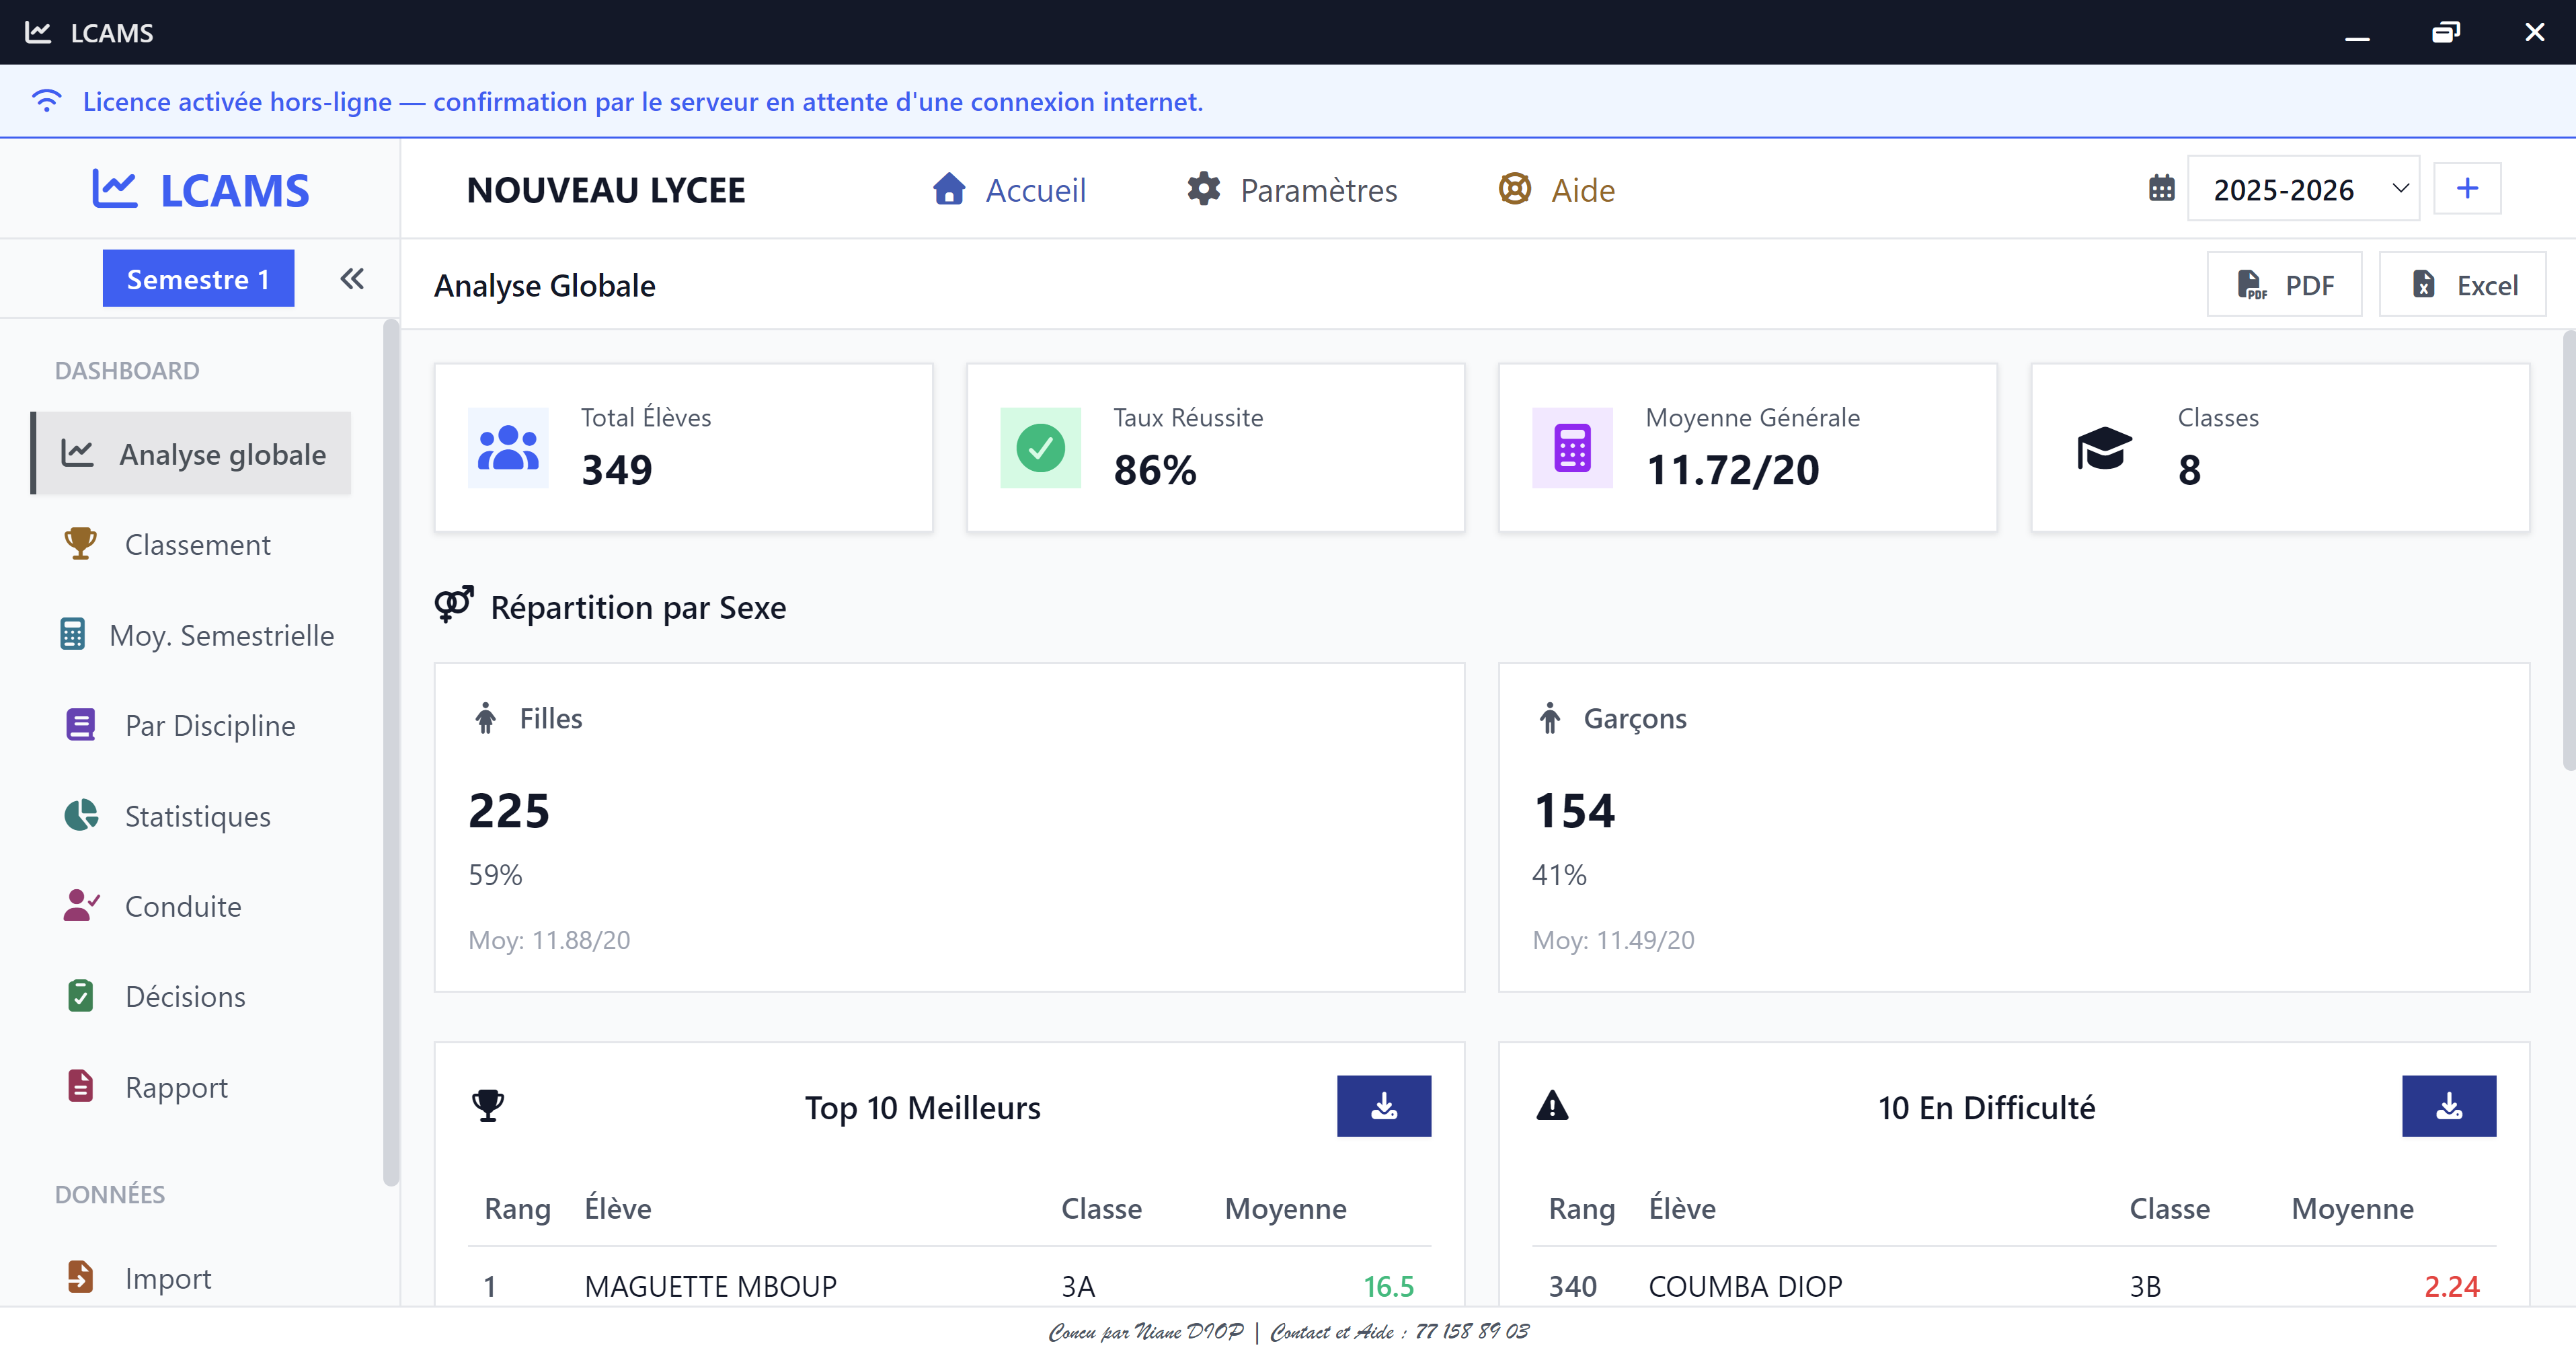The width and height of the screenshot is (2576, 1356).
Task: Click the Taux Réussite 86% card
Action: (x=1215, y=447)
